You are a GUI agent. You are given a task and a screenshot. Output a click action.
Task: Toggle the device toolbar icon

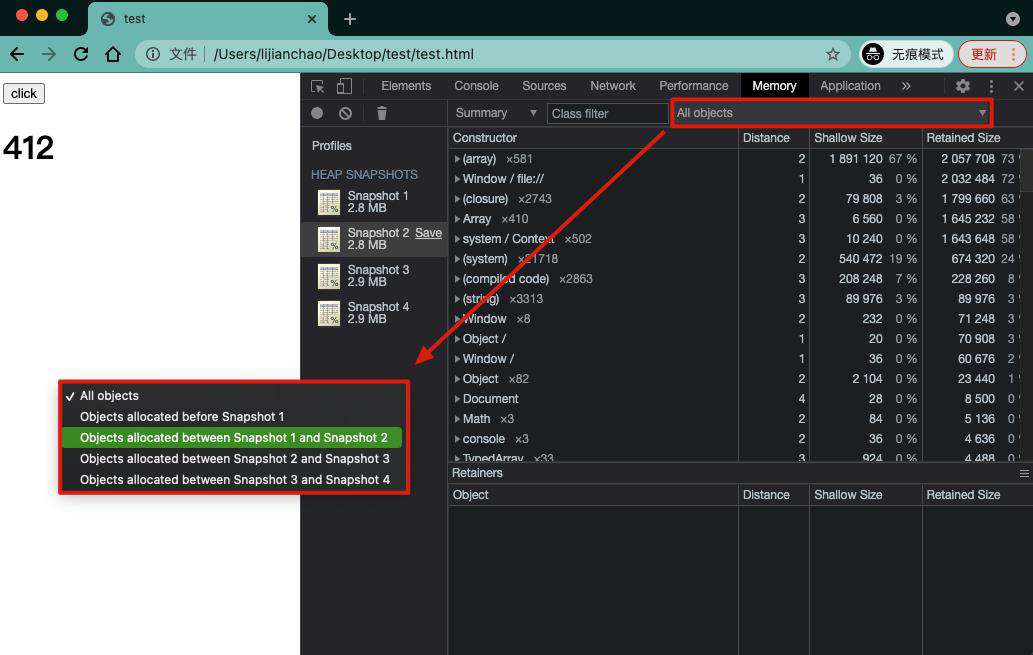click(345, 86)
